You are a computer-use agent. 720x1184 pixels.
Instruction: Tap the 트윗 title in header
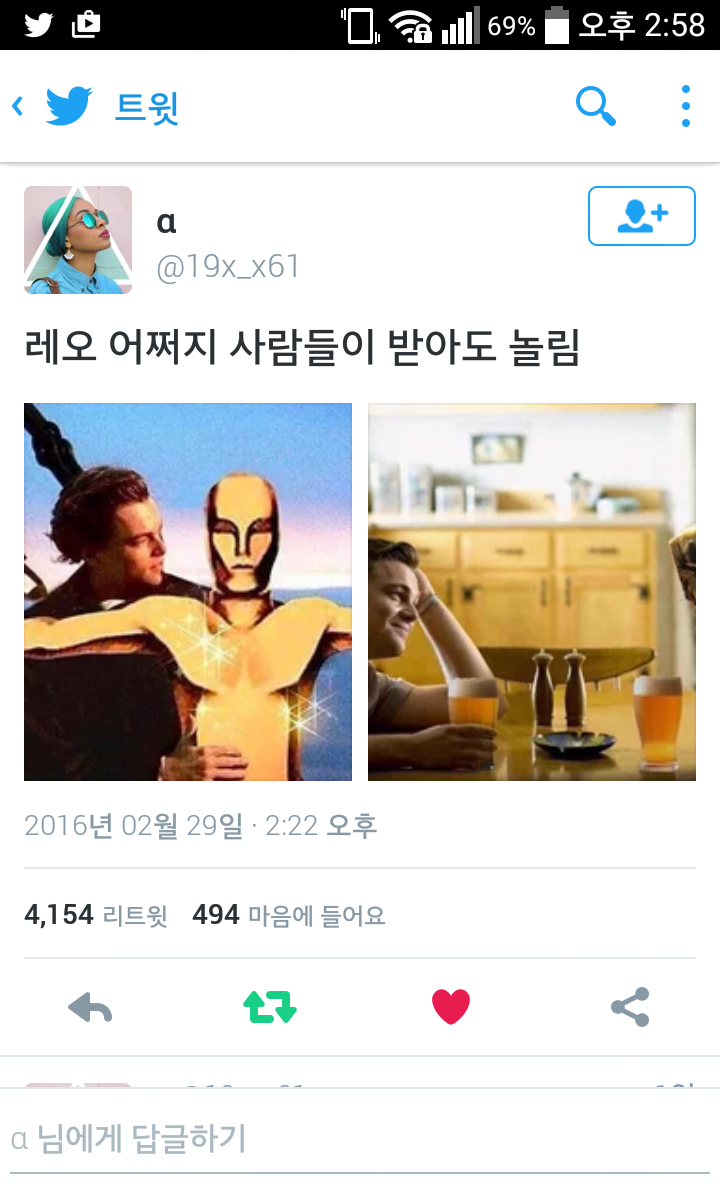click(x=146, y=107)
